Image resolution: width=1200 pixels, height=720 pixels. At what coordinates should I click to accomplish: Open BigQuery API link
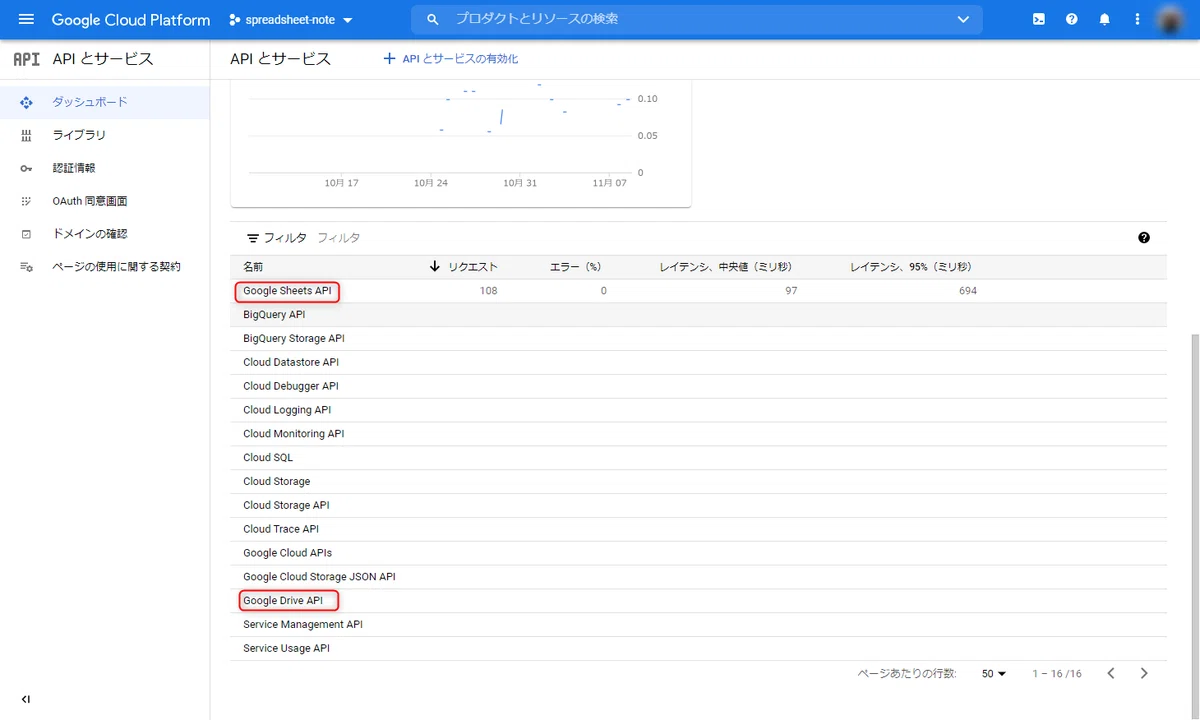[x=274, y=315]
